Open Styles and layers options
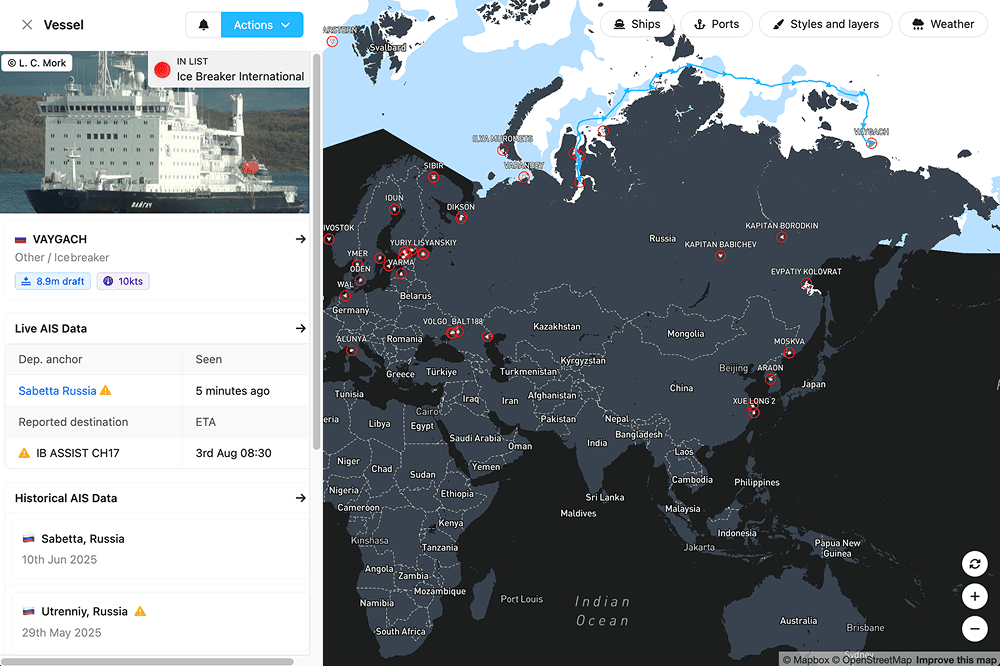The image size is (1000, 666). point(824,24)
